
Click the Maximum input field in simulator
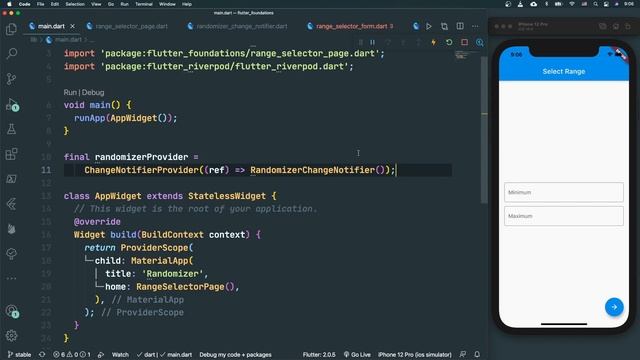564,216
